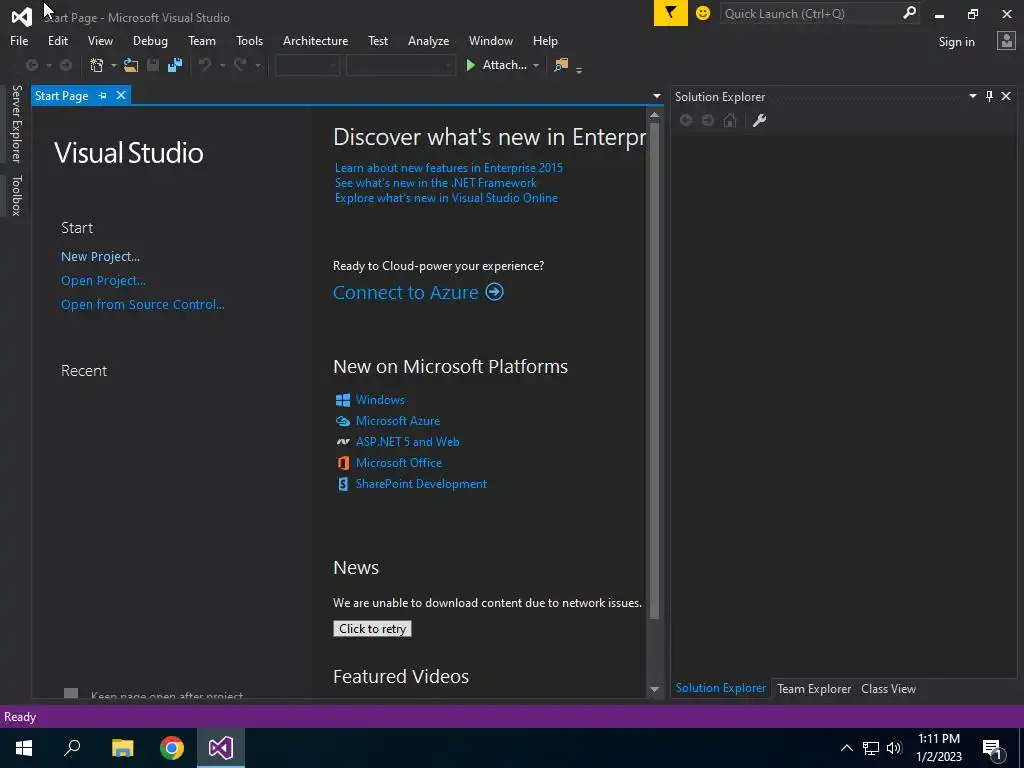The image size is (1024, 768).
Task: Click the Find in Files toolbar icon
Action: (561, 65)
